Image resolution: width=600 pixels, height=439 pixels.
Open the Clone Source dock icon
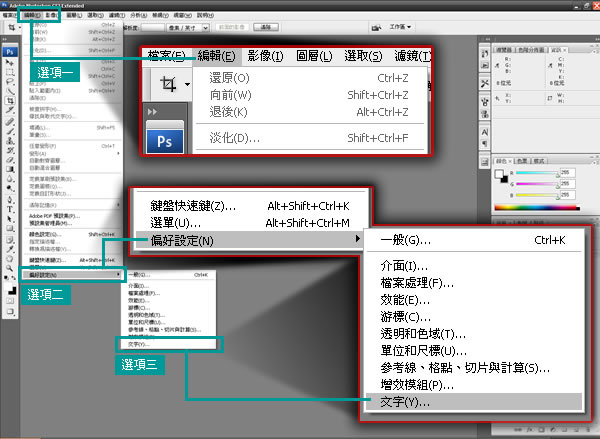485,114
